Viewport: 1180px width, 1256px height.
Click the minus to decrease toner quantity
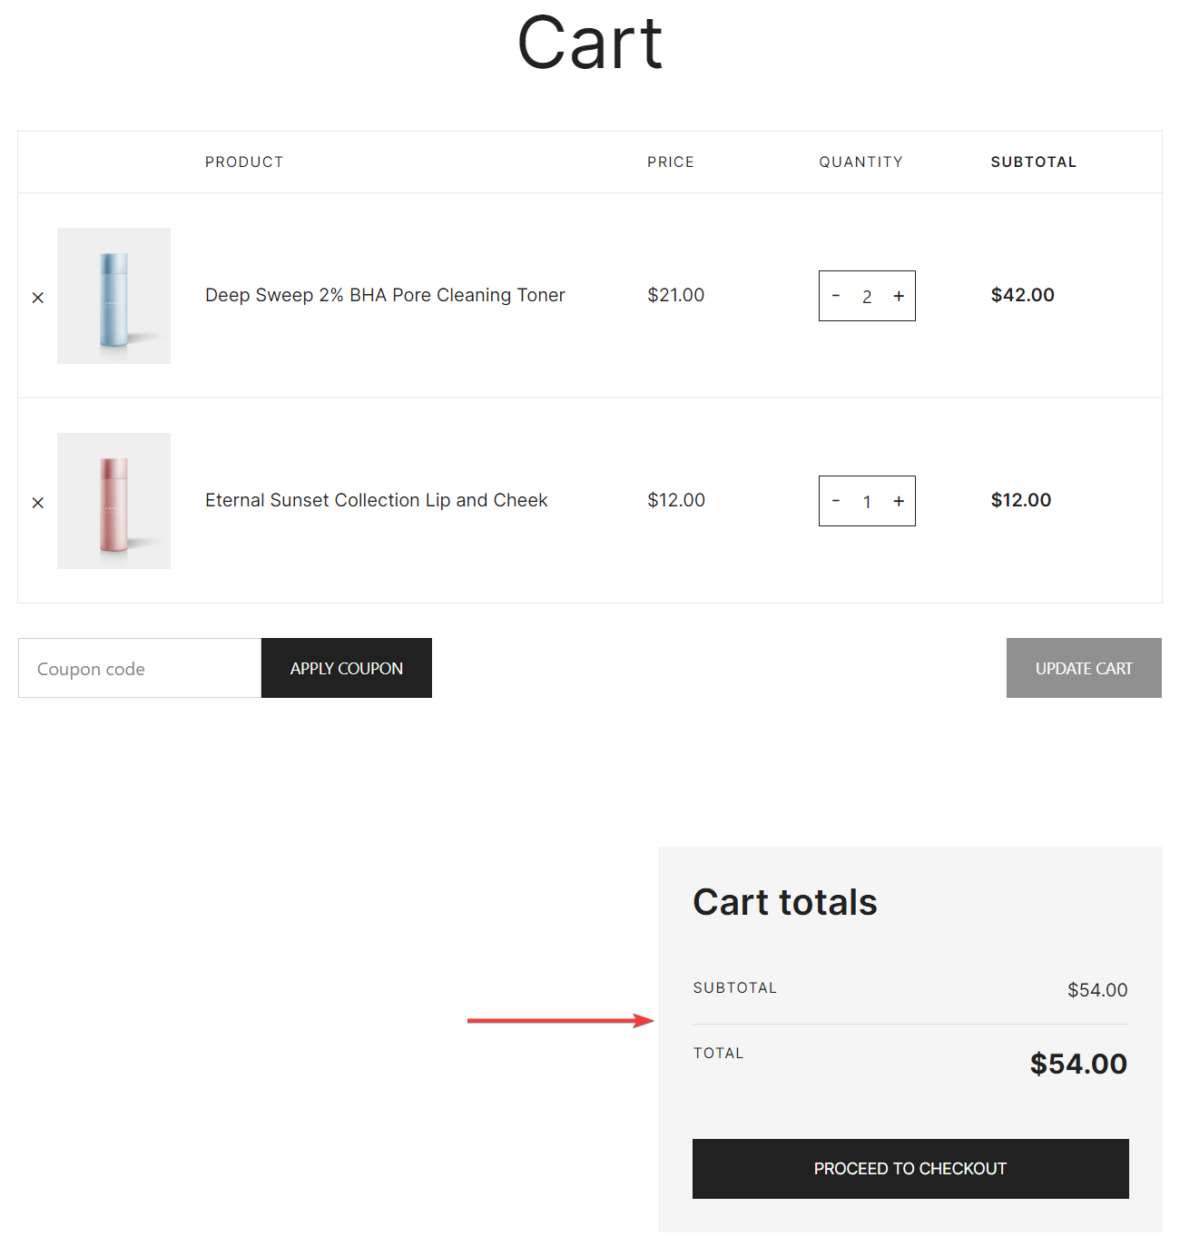coord(836,296)
